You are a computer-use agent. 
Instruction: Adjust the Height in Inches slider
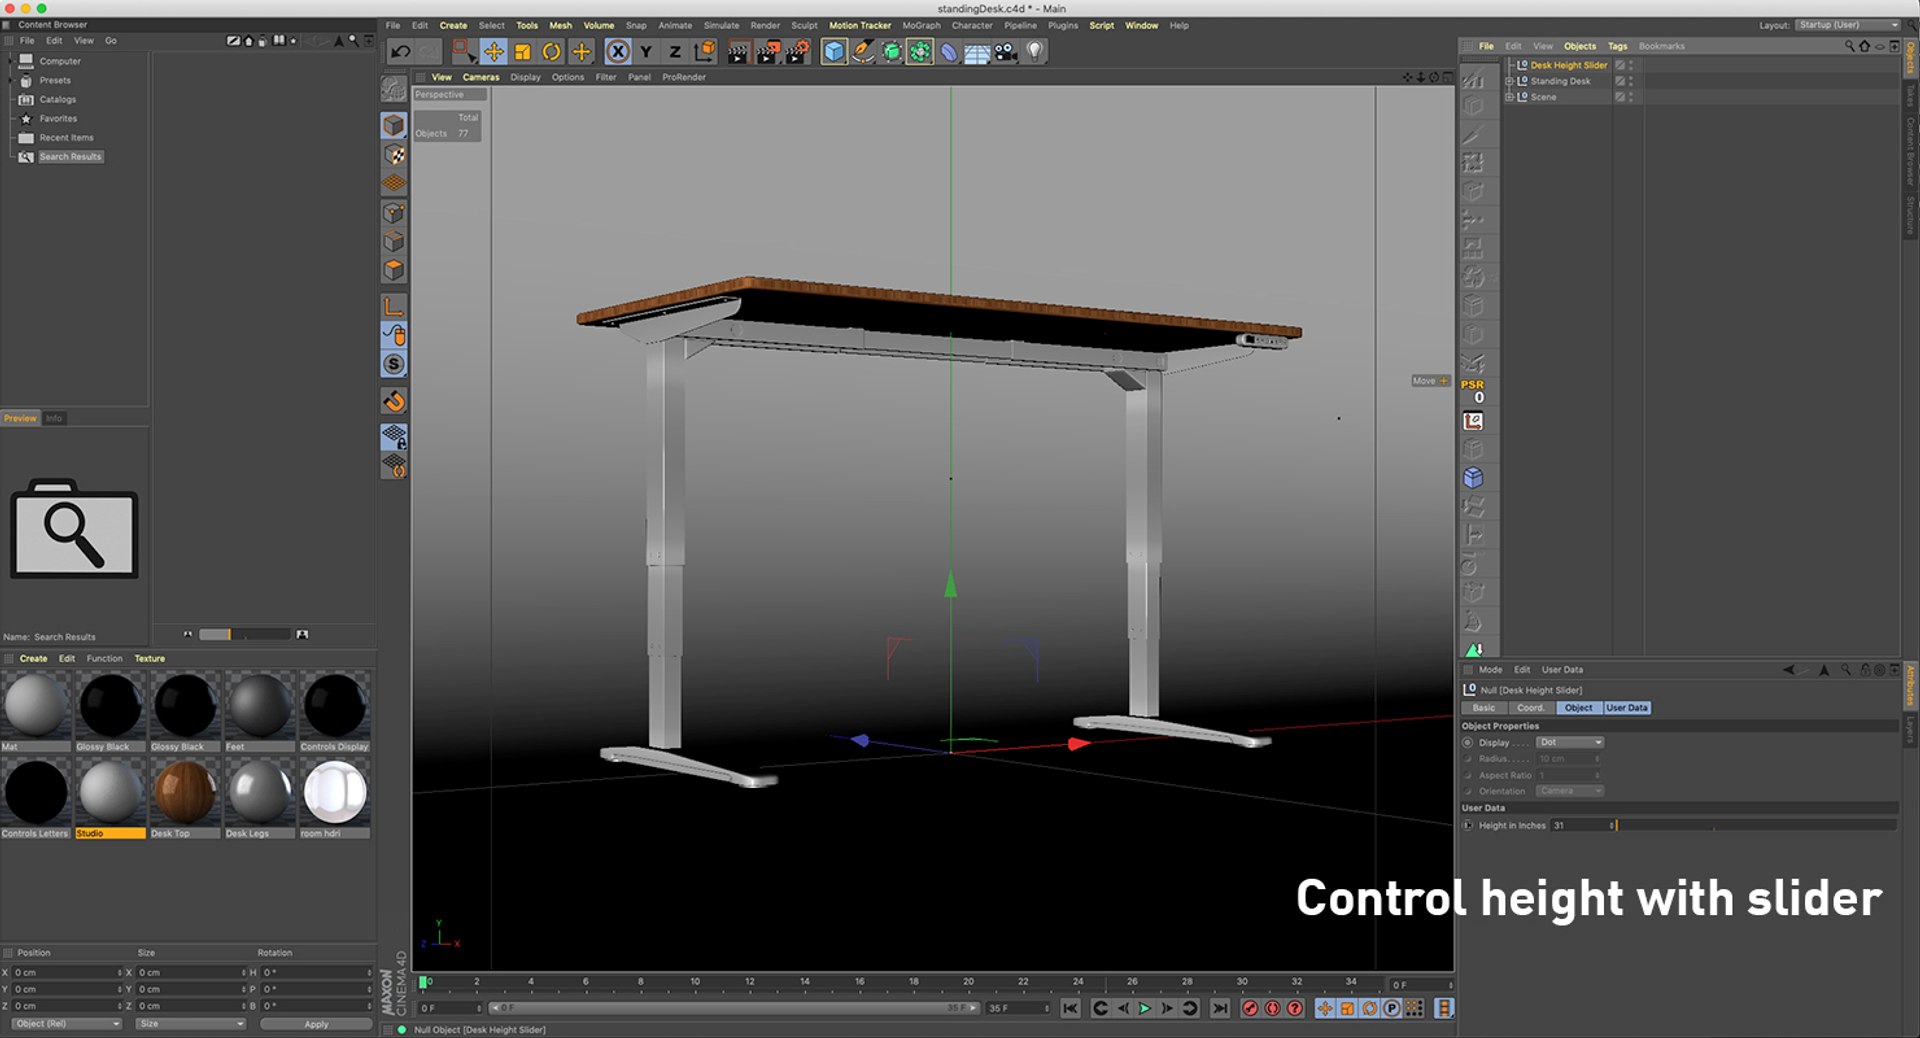point(1757,826)
